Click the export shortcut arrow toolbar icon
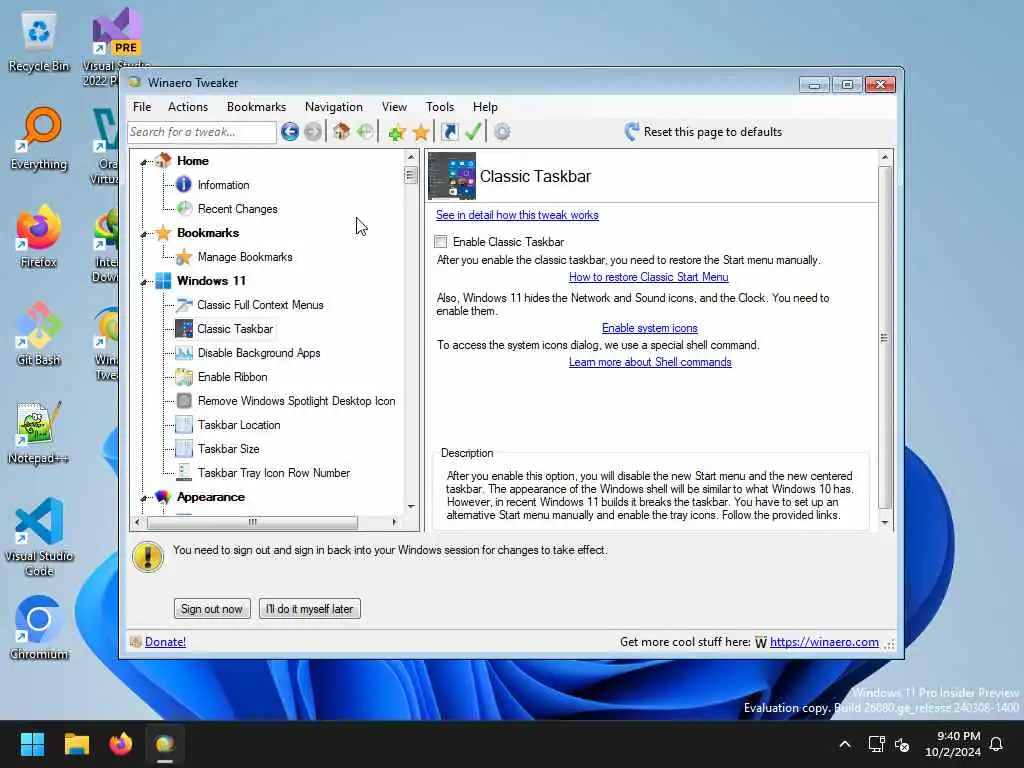Screen dimensions: 1024x768 pos(449,132)
